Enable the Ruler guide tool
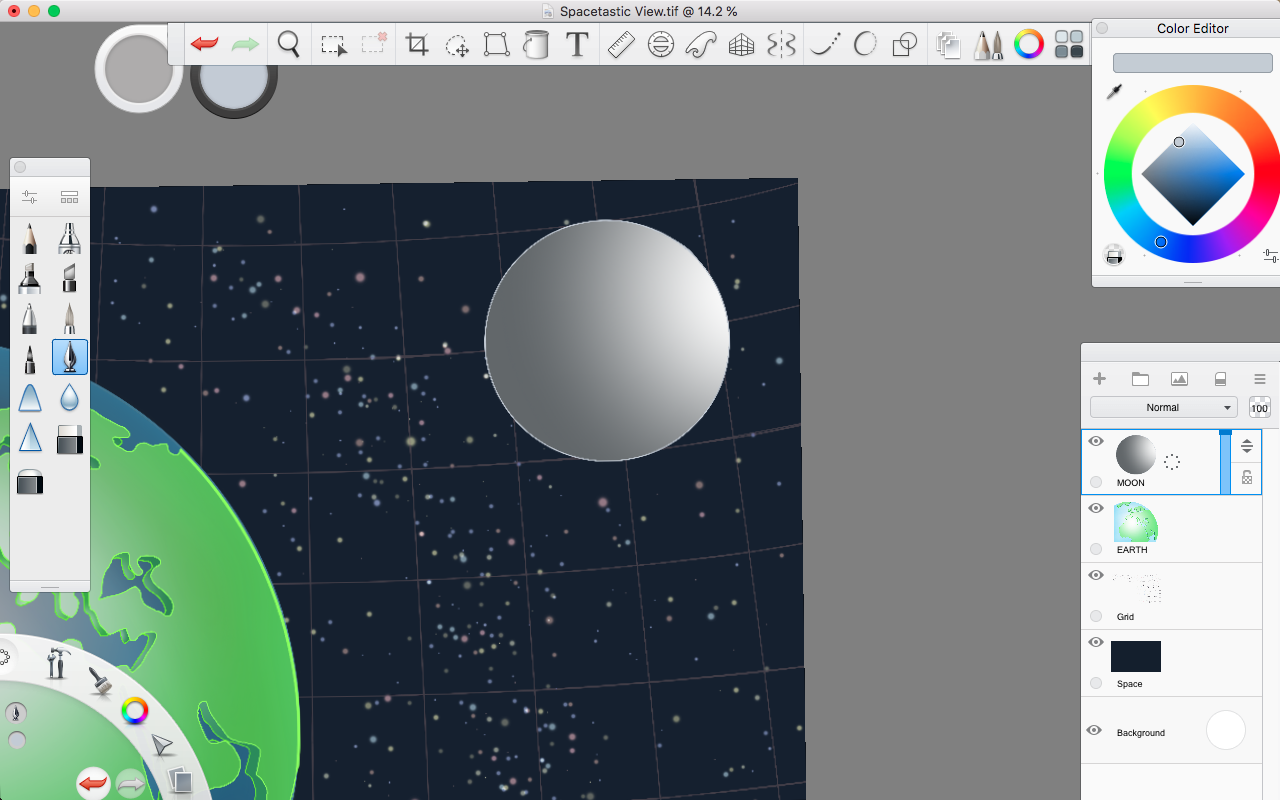1280x800 pixels. 621,45
